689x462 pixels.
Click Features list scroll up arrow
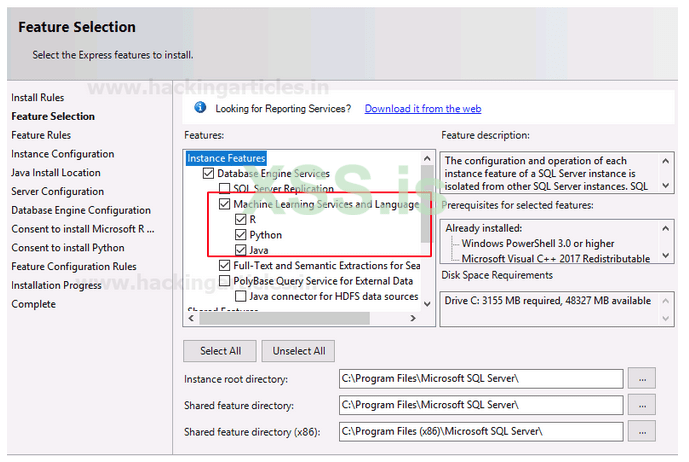427,158
